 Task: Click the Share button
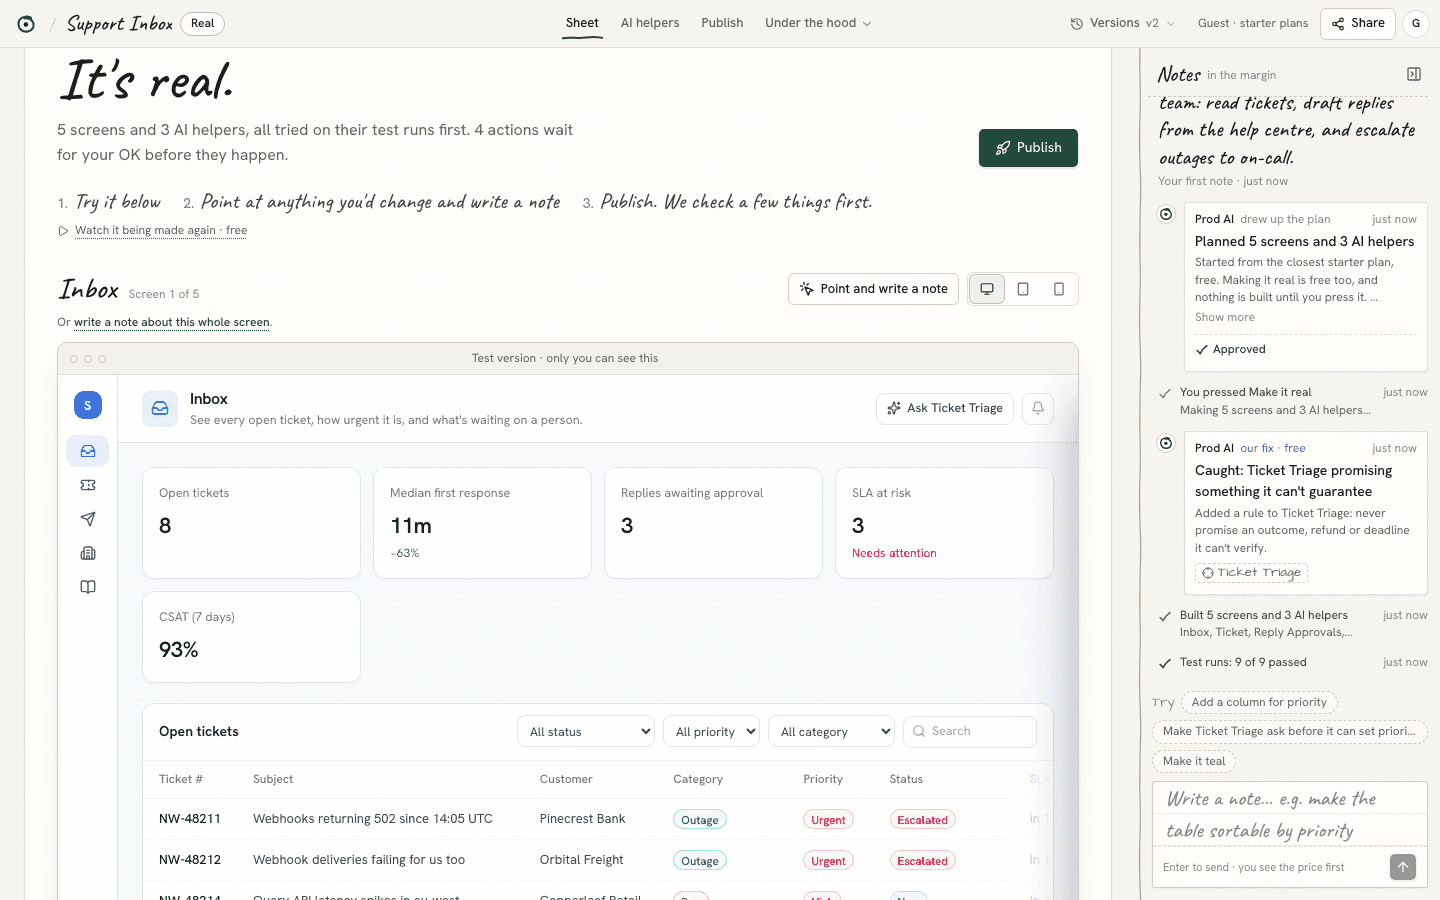click(x=1358, y=23)
